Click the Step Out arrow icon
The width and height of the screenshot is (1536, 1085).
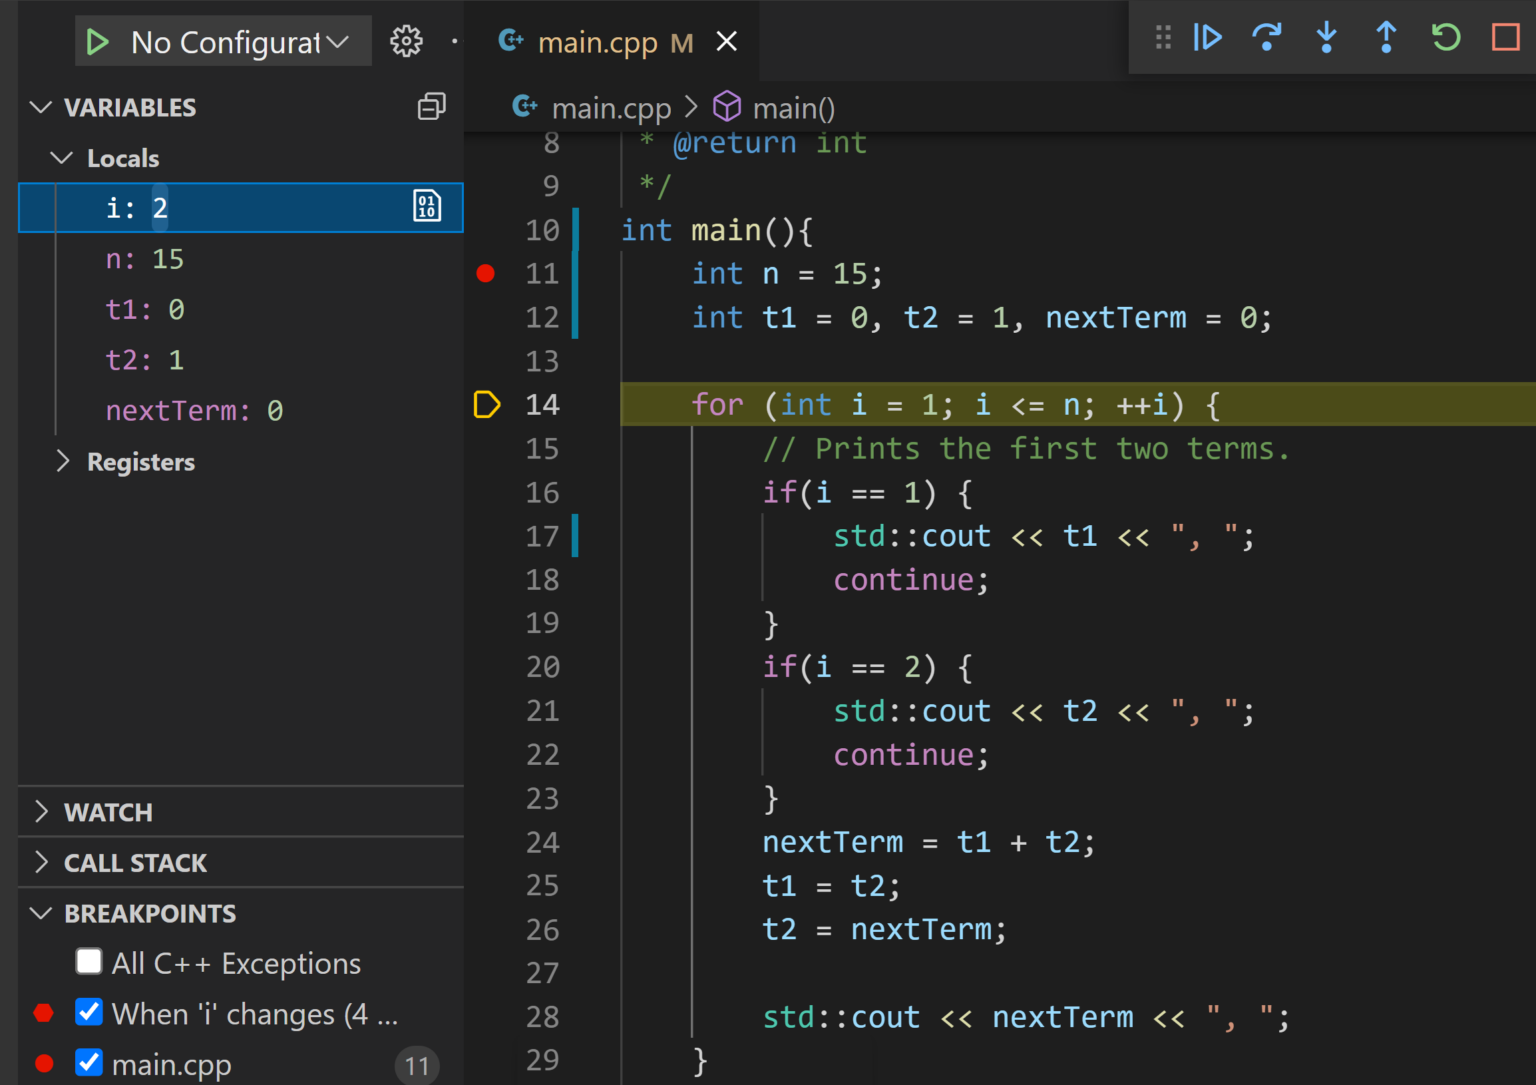coord(1386,38)
